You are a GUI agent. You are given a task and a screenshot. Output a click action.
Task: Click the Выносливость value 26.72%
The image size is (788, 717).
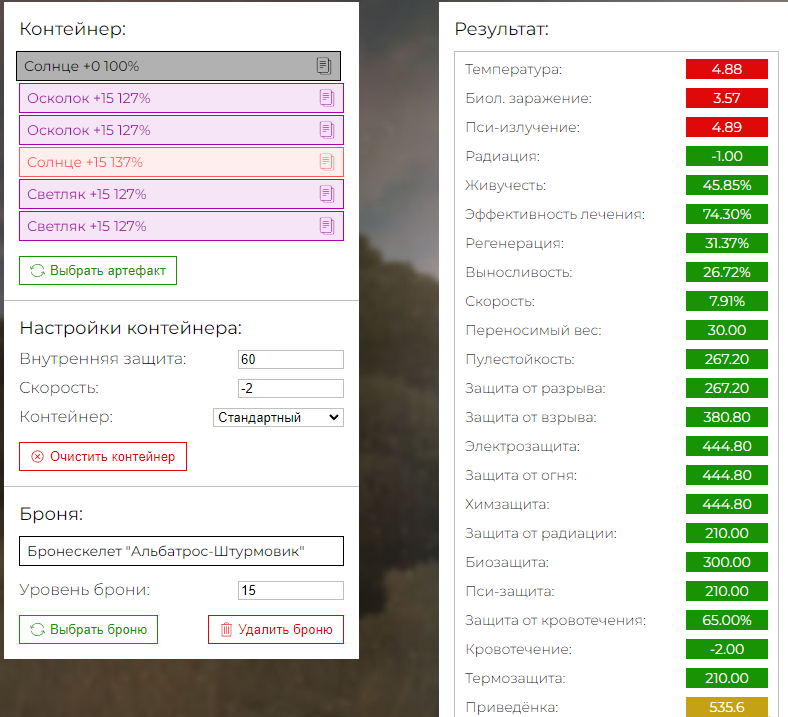727,272
